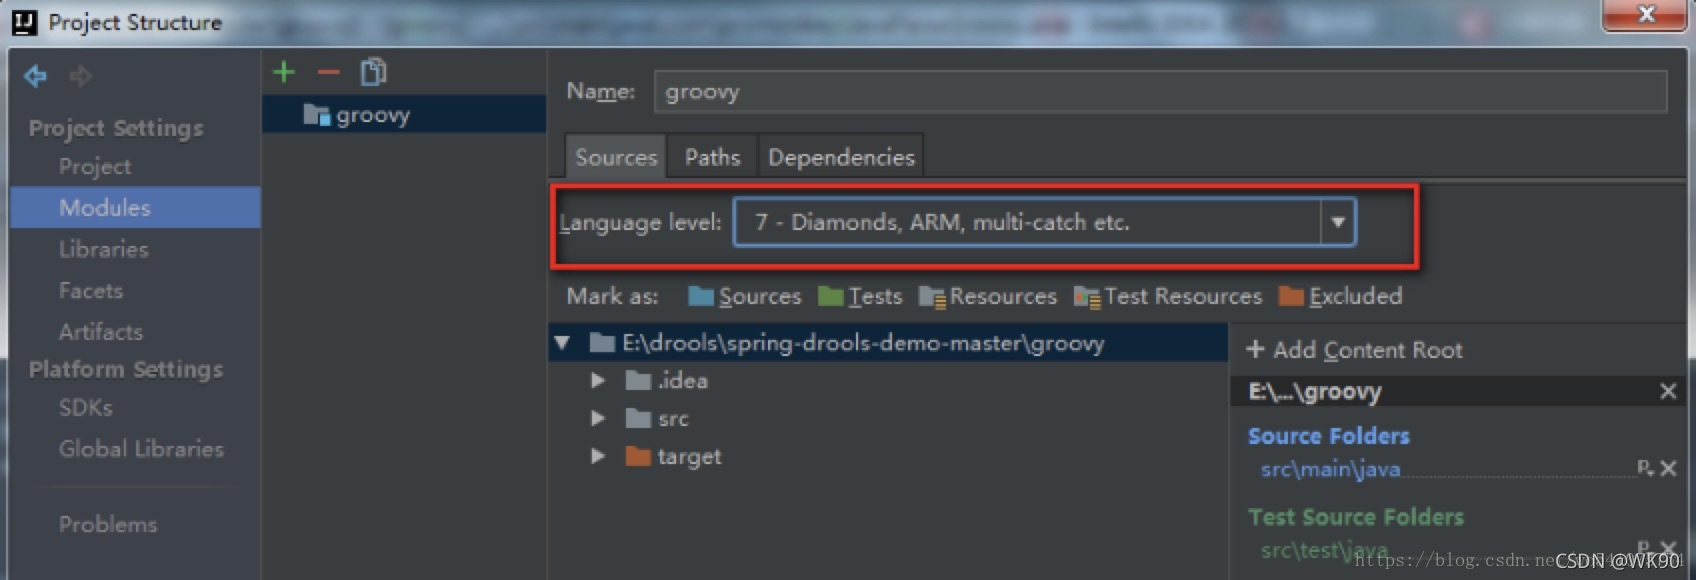Mark folder as Resources
This screenshot has width=1696, height=580.
pos(988,297)
